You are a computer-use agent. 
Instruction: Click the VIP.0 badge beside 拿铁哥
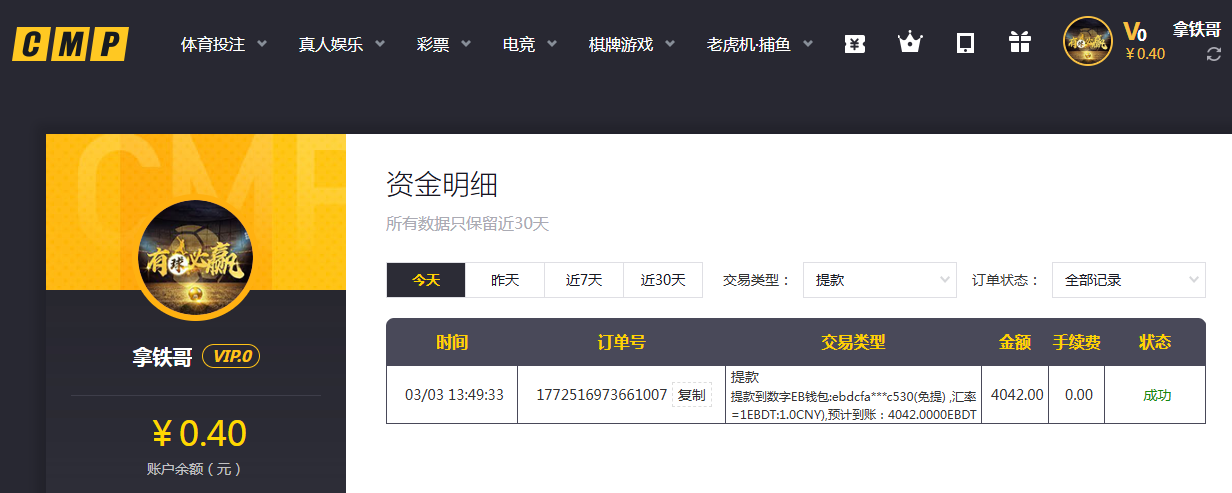pyautogui.click(x=231, y=356)
